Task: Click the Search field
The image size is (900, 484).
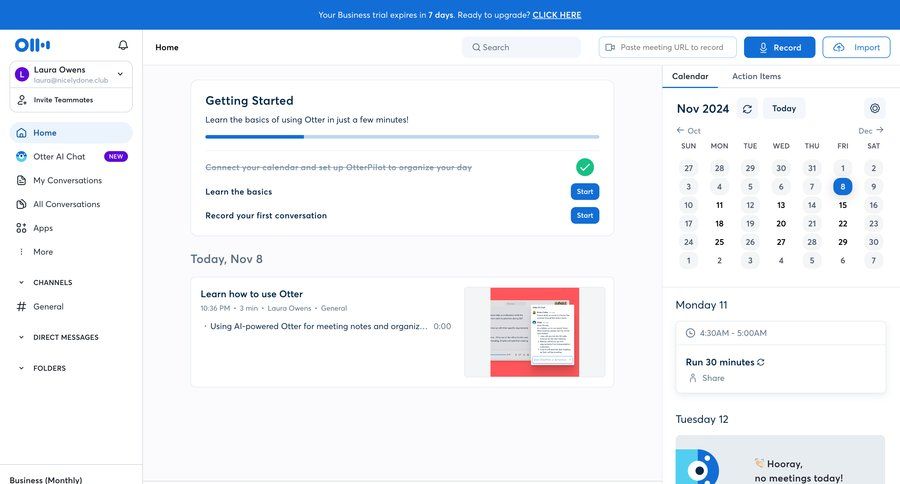Action: click(521, 47)
